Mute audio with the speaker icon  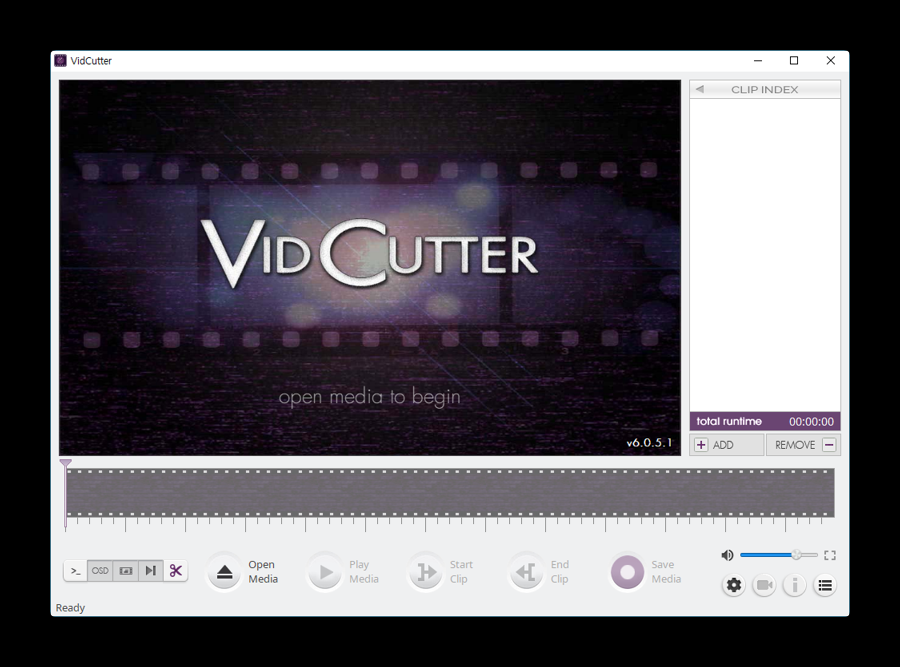(727, 555)
